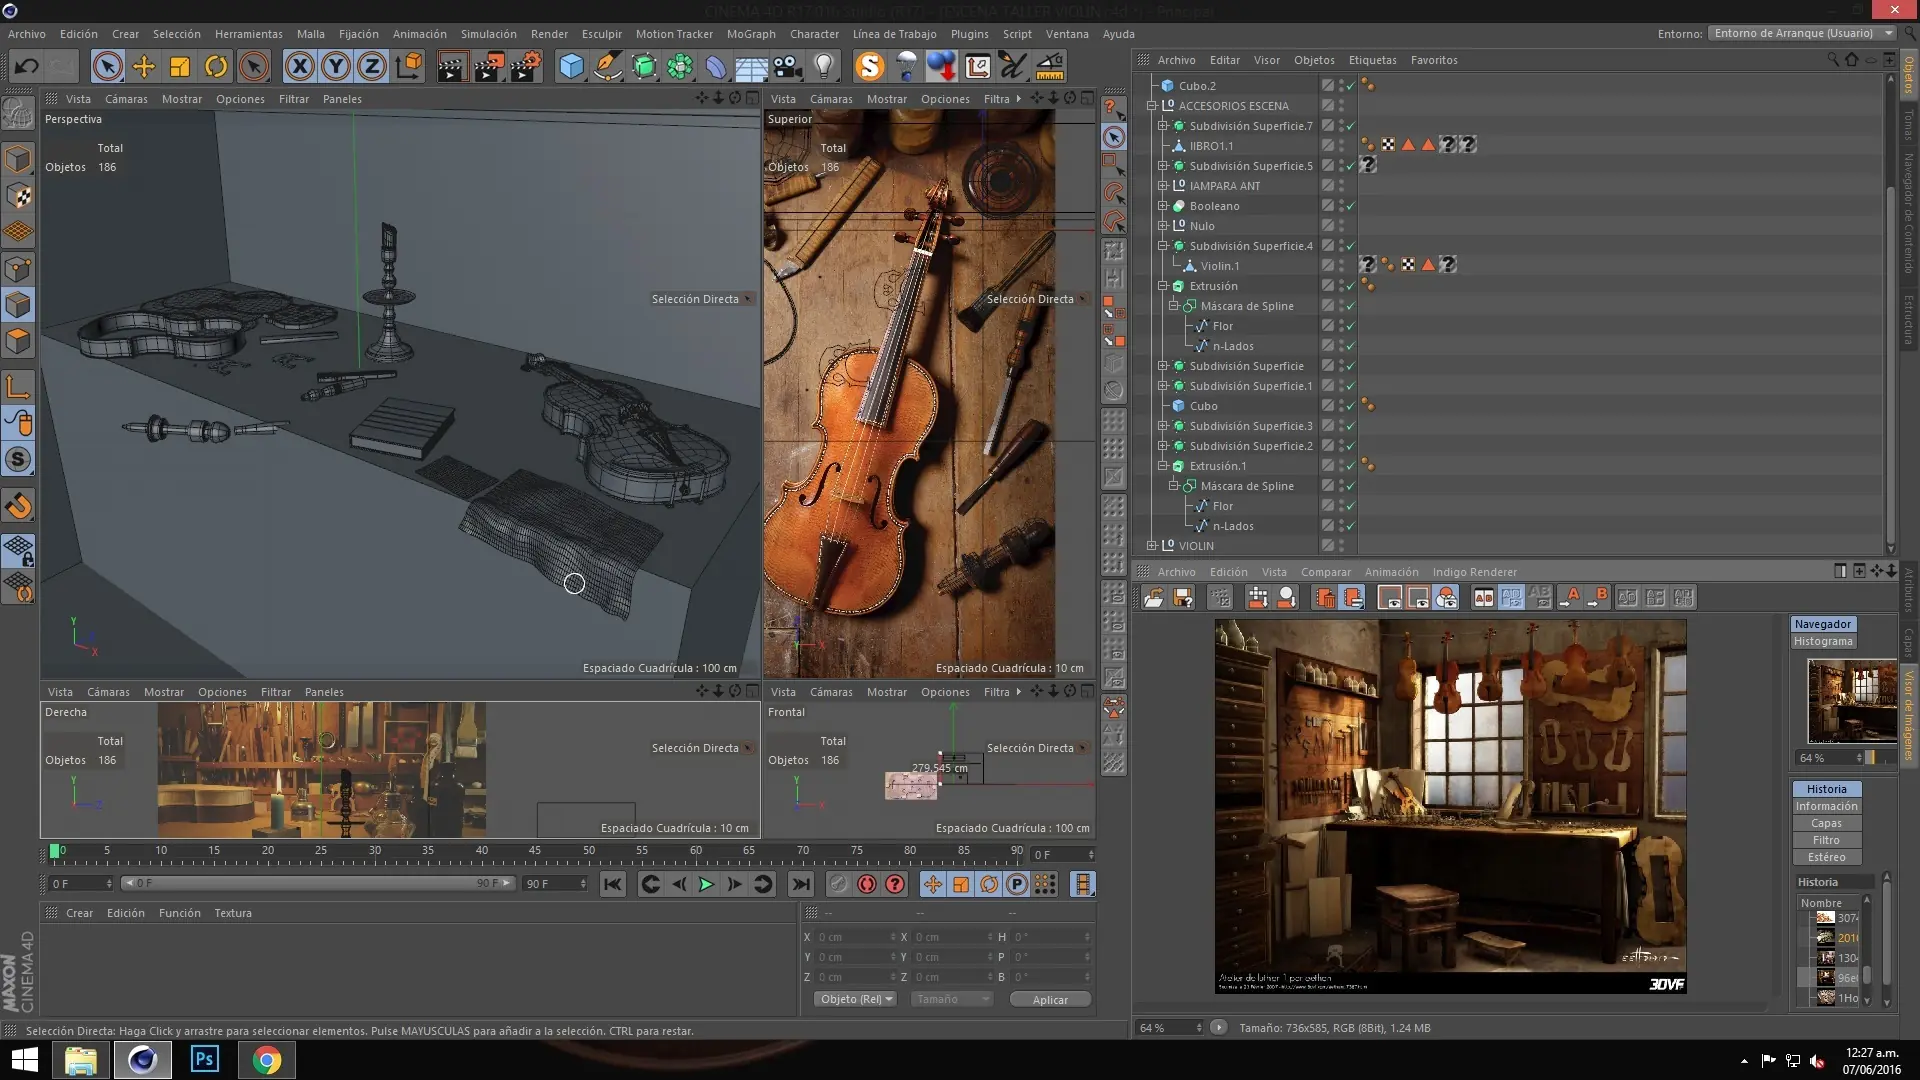1920x1080 pixels.
Task: Go to end of animation
Action: [800, 884]
